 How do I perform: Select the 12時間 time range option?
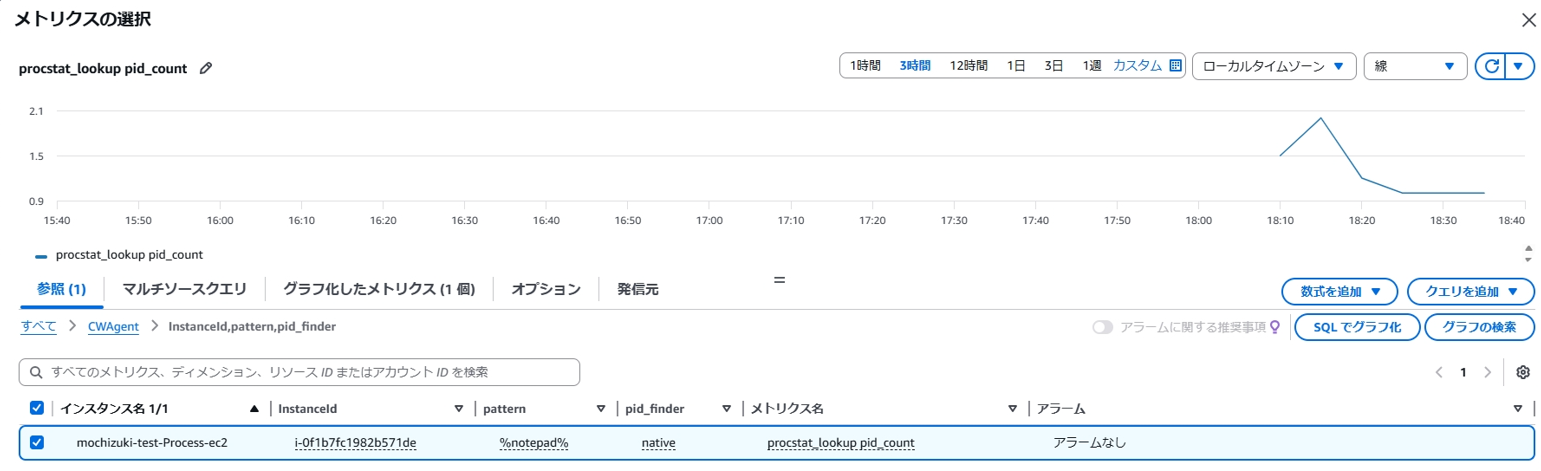pyautogui.click(x=968, y=66)
